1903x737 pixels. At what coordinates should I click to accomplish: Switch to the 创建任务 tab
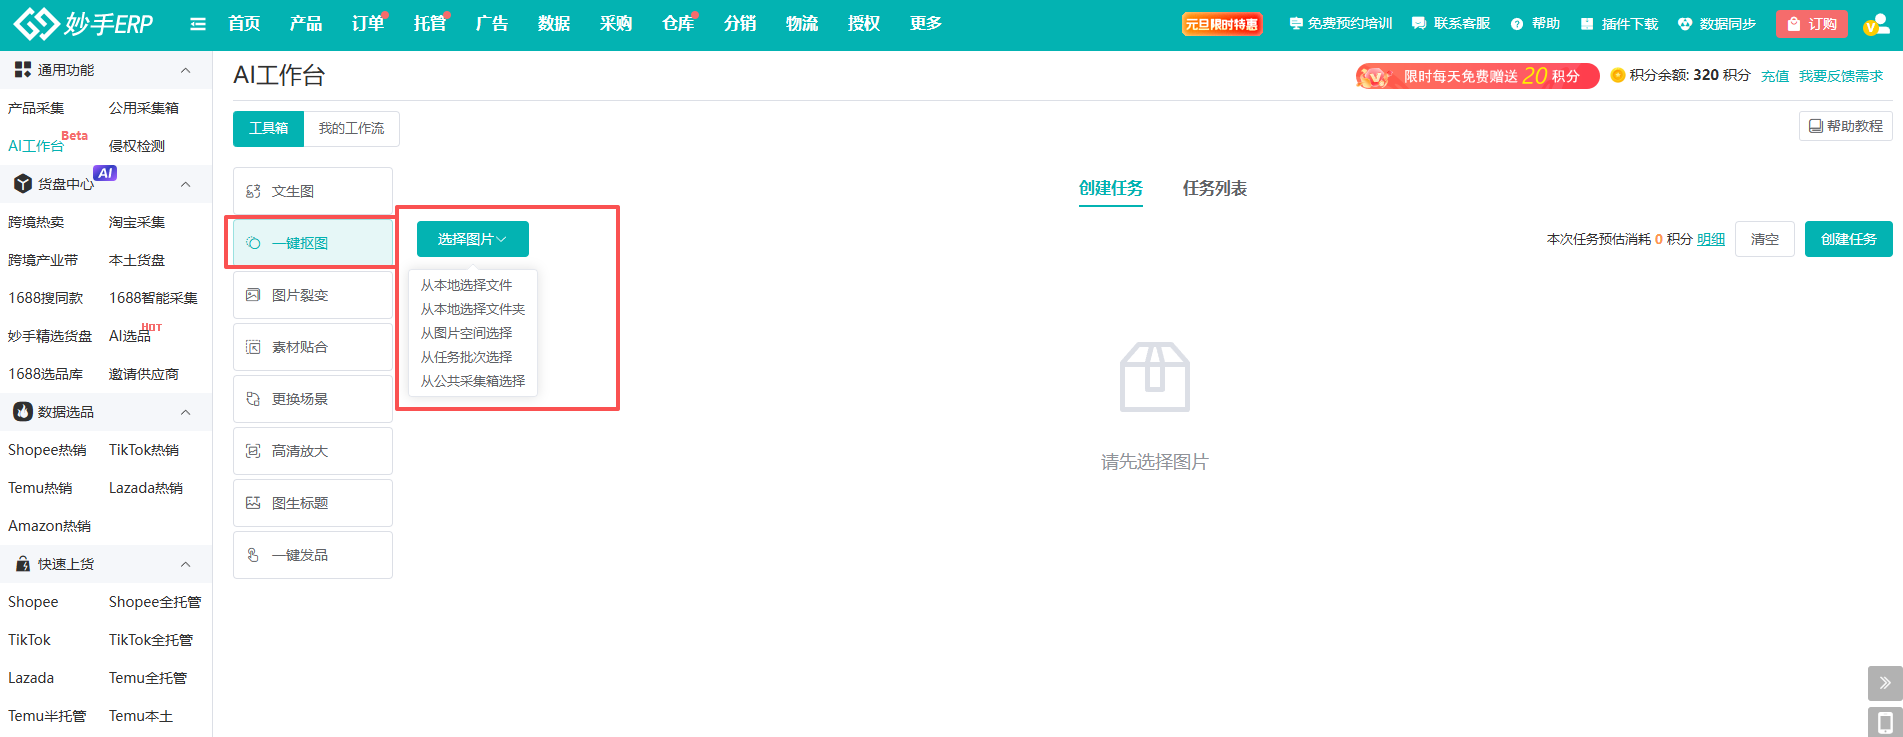(1111, 188)
